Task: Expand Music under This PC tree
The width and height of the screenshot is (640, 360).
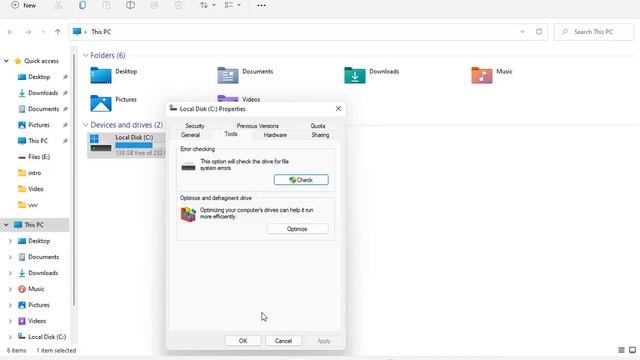Action: point(10,289)
